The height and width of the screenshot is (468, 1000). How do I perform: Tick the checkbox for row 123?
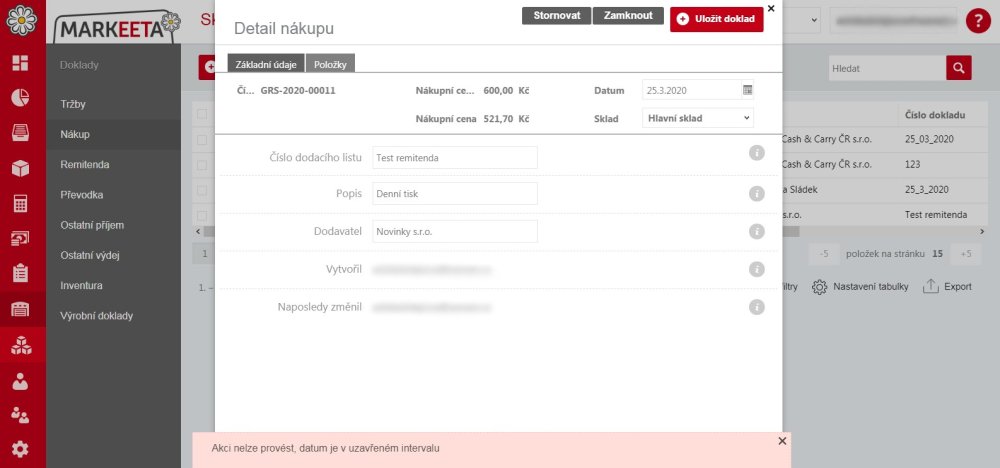pyautogui.click(x=202, y=165)
